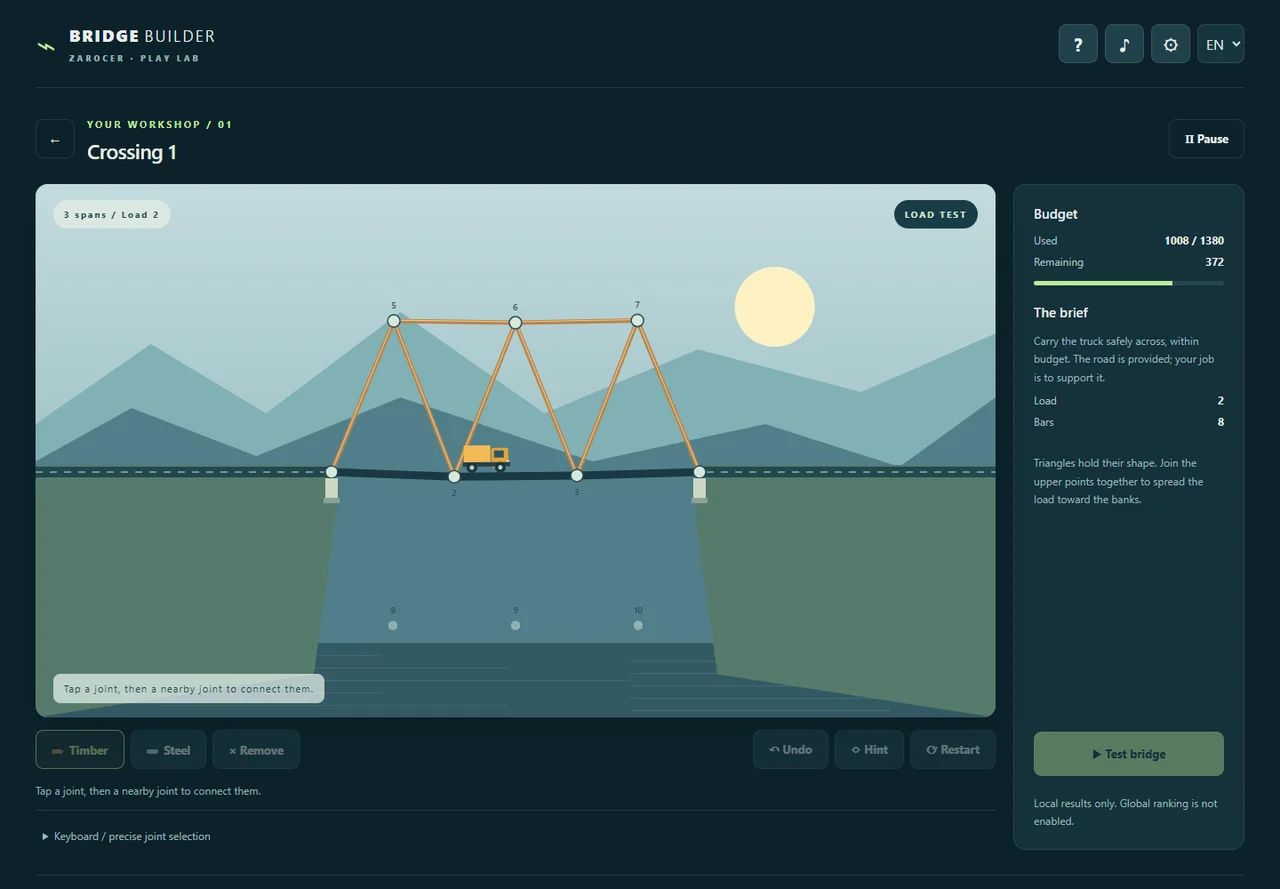Click the "Local results only" note
This screenshot has width=1280, height=889.
[1126, 812]
